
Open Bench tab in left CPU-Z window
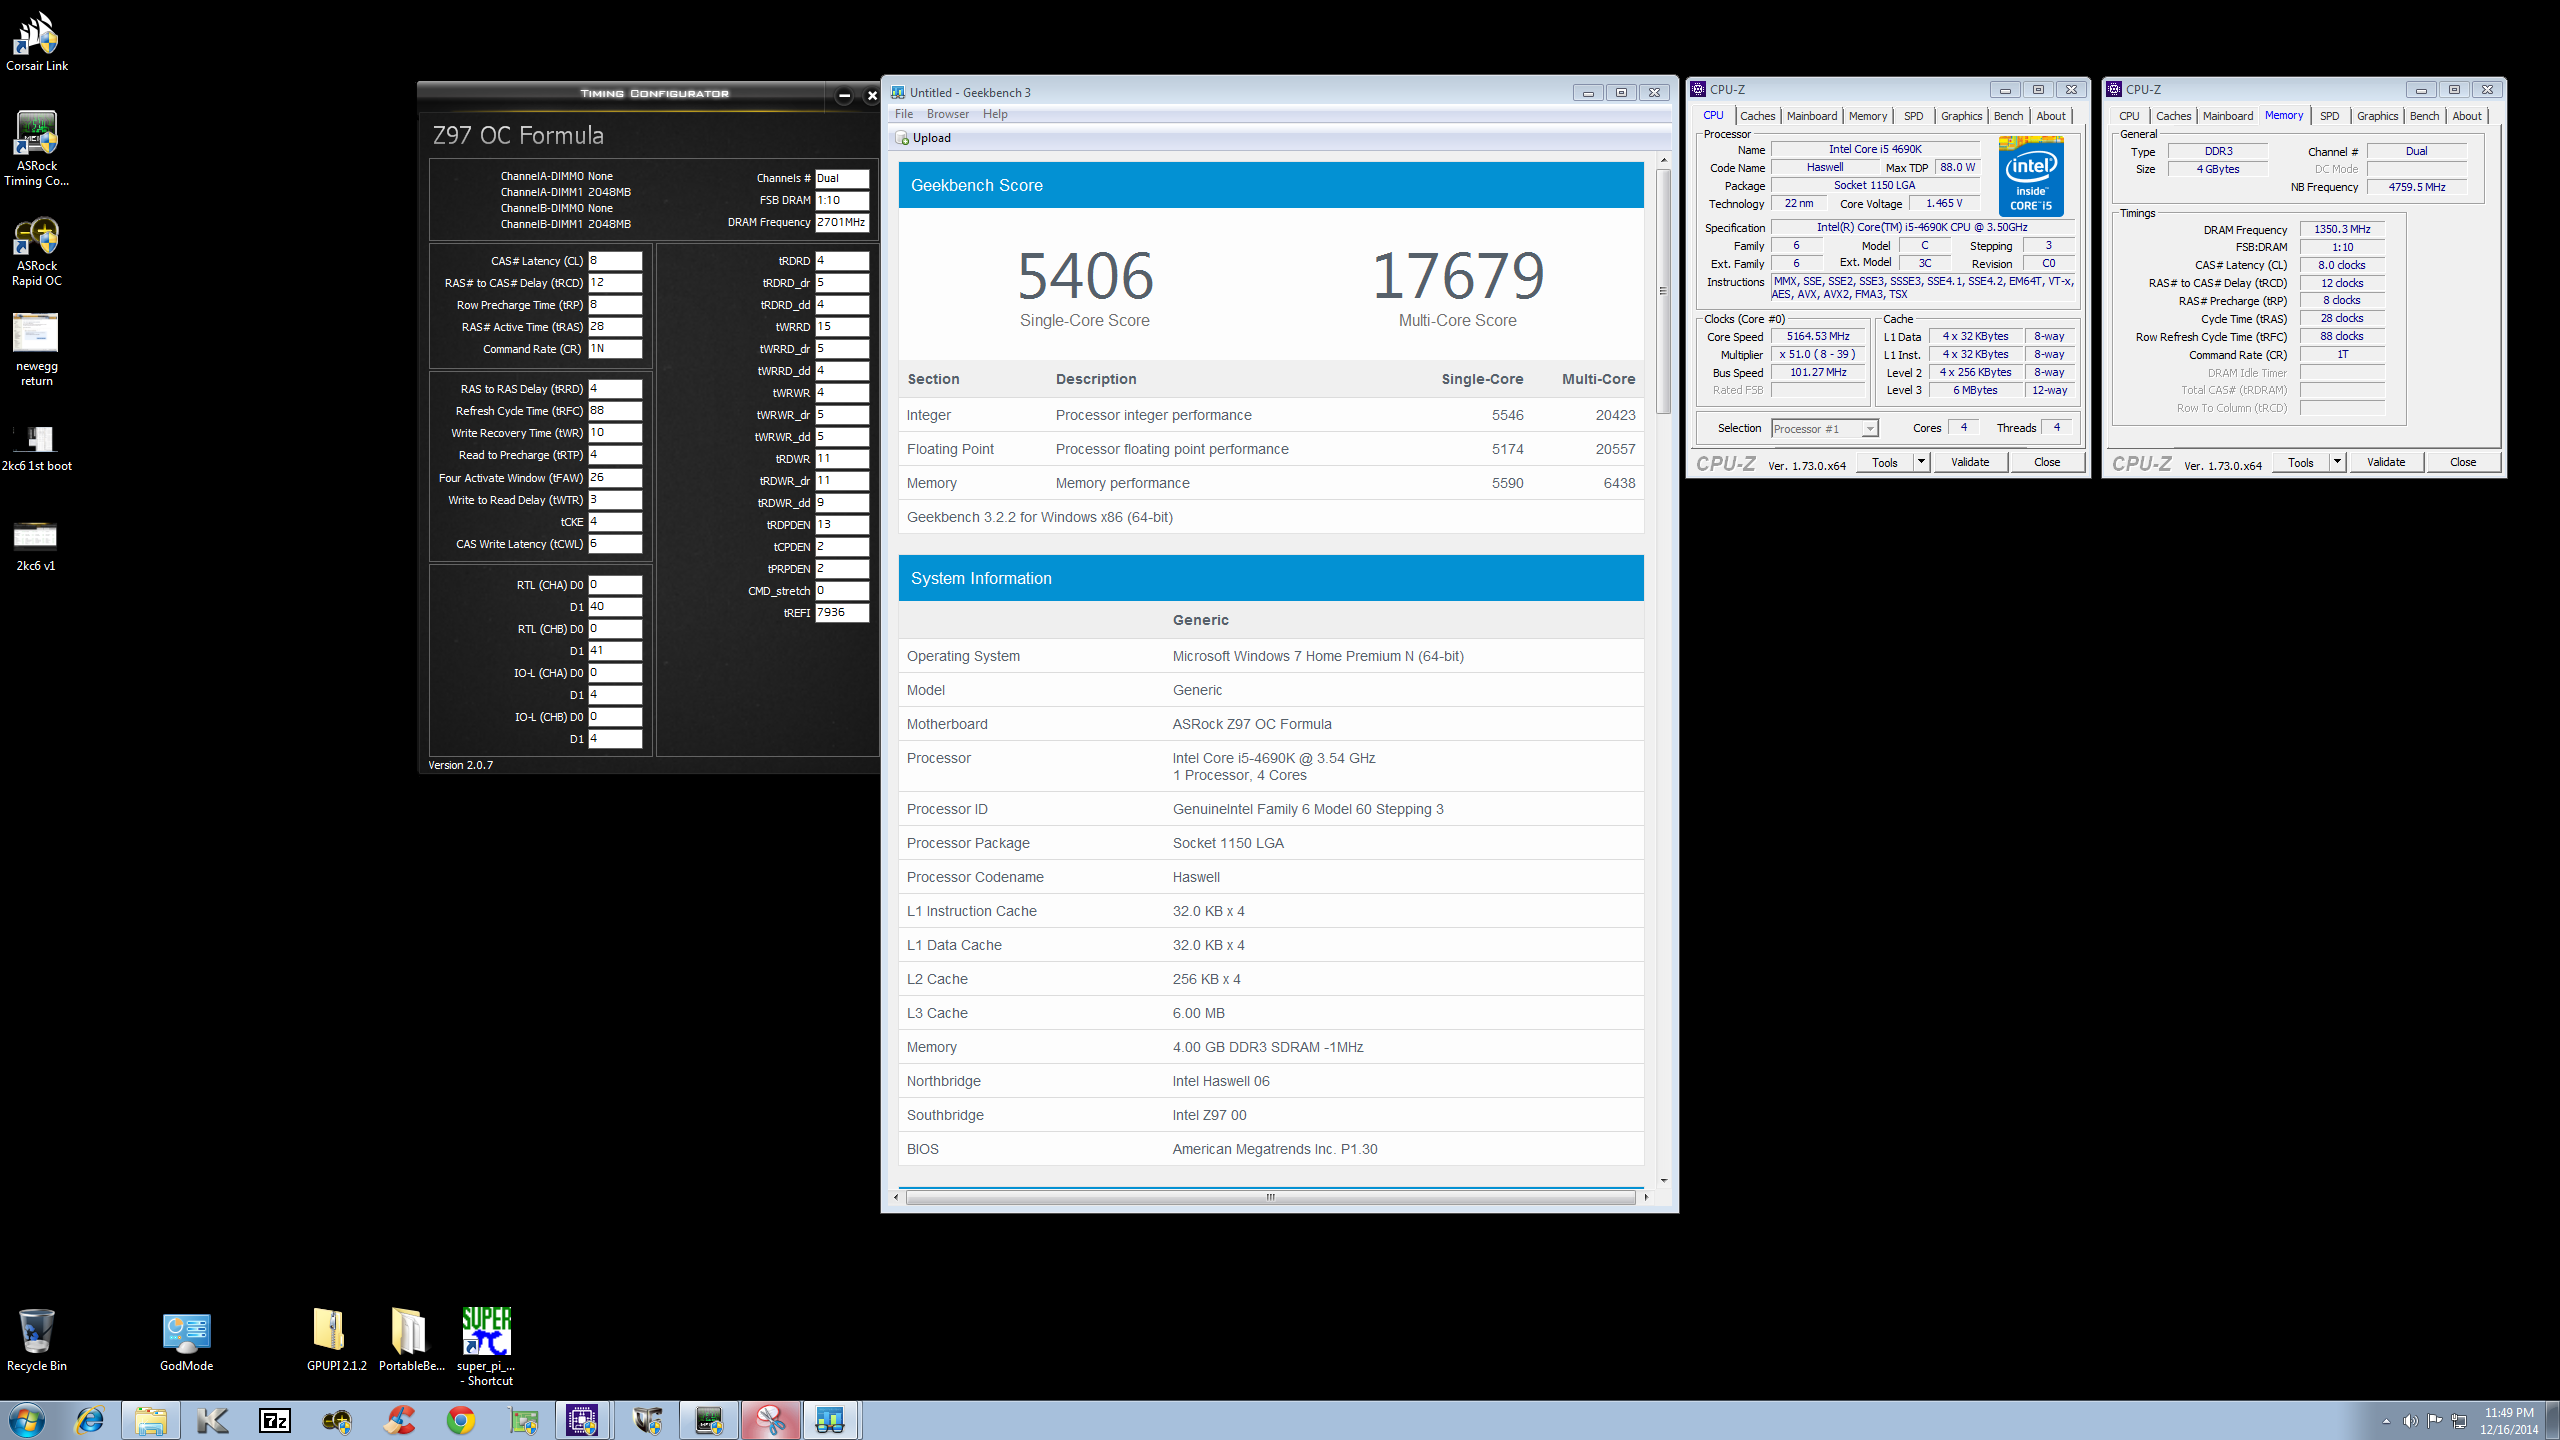[x=2008, y=116]
